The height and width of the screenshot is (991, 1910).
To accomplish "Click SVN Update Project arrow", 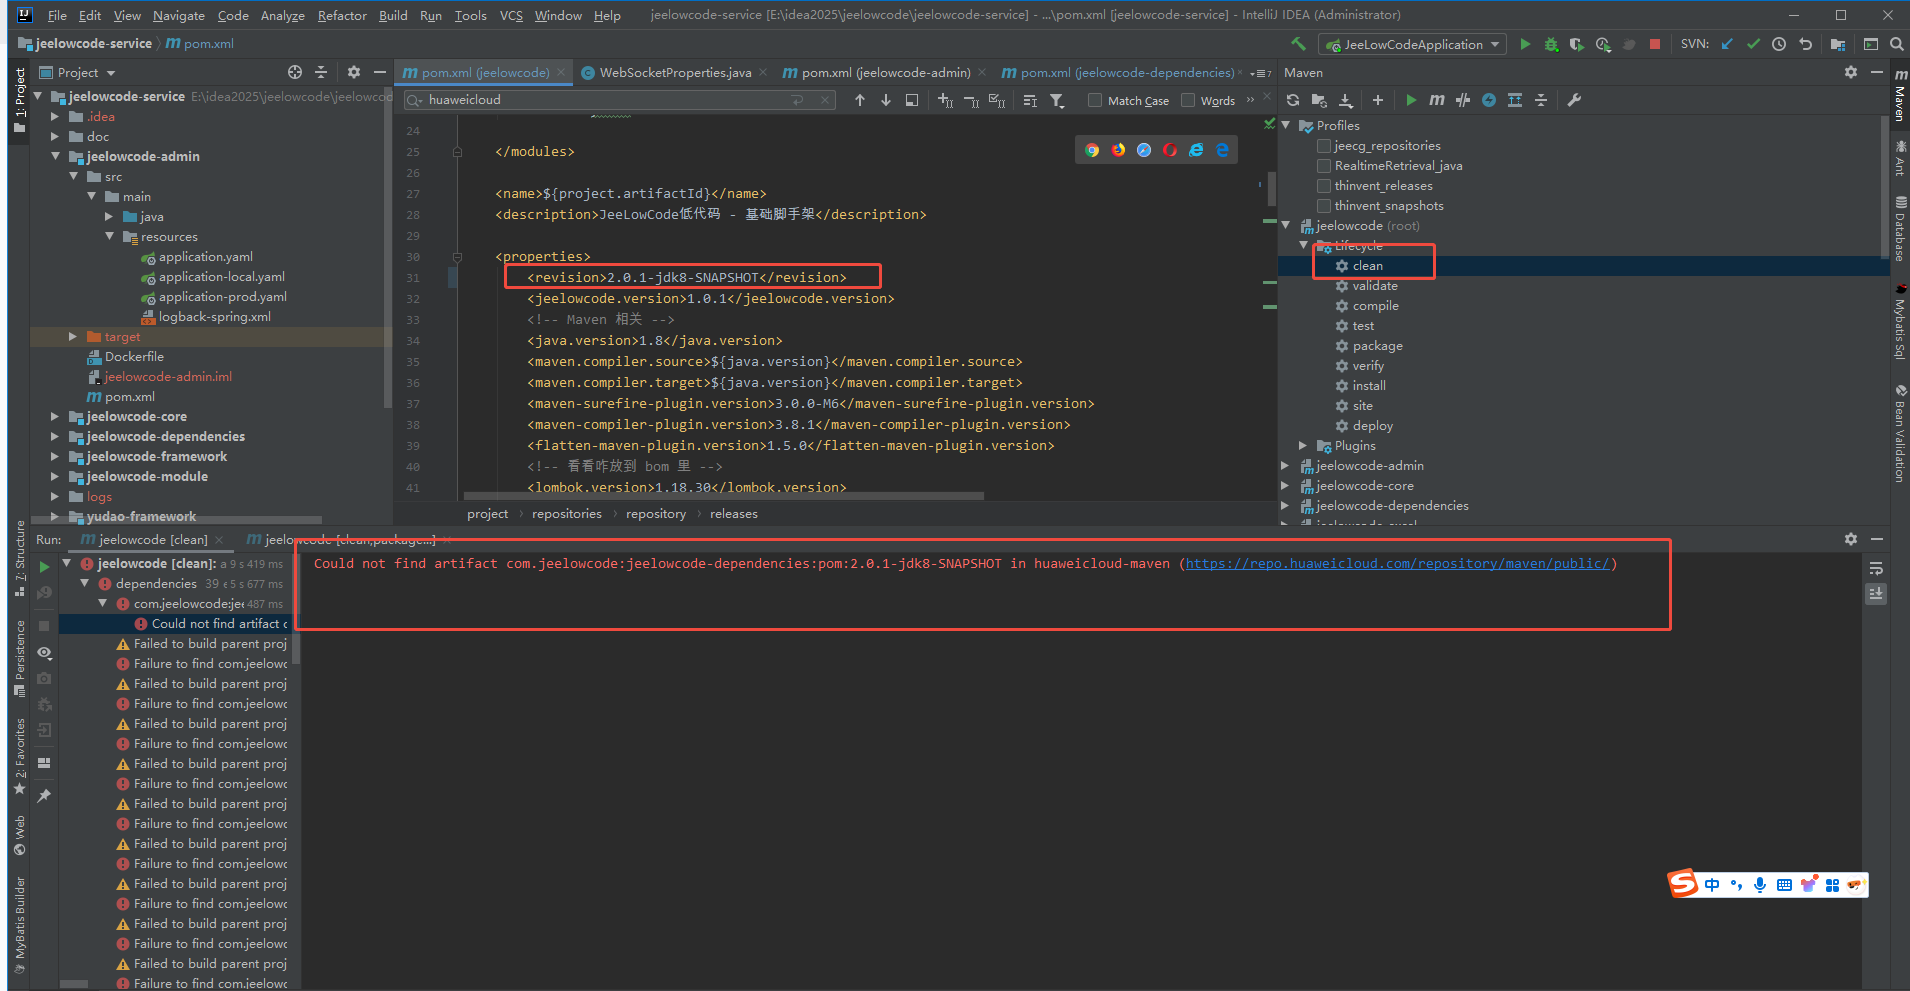I will click(x=1727, y=44).
